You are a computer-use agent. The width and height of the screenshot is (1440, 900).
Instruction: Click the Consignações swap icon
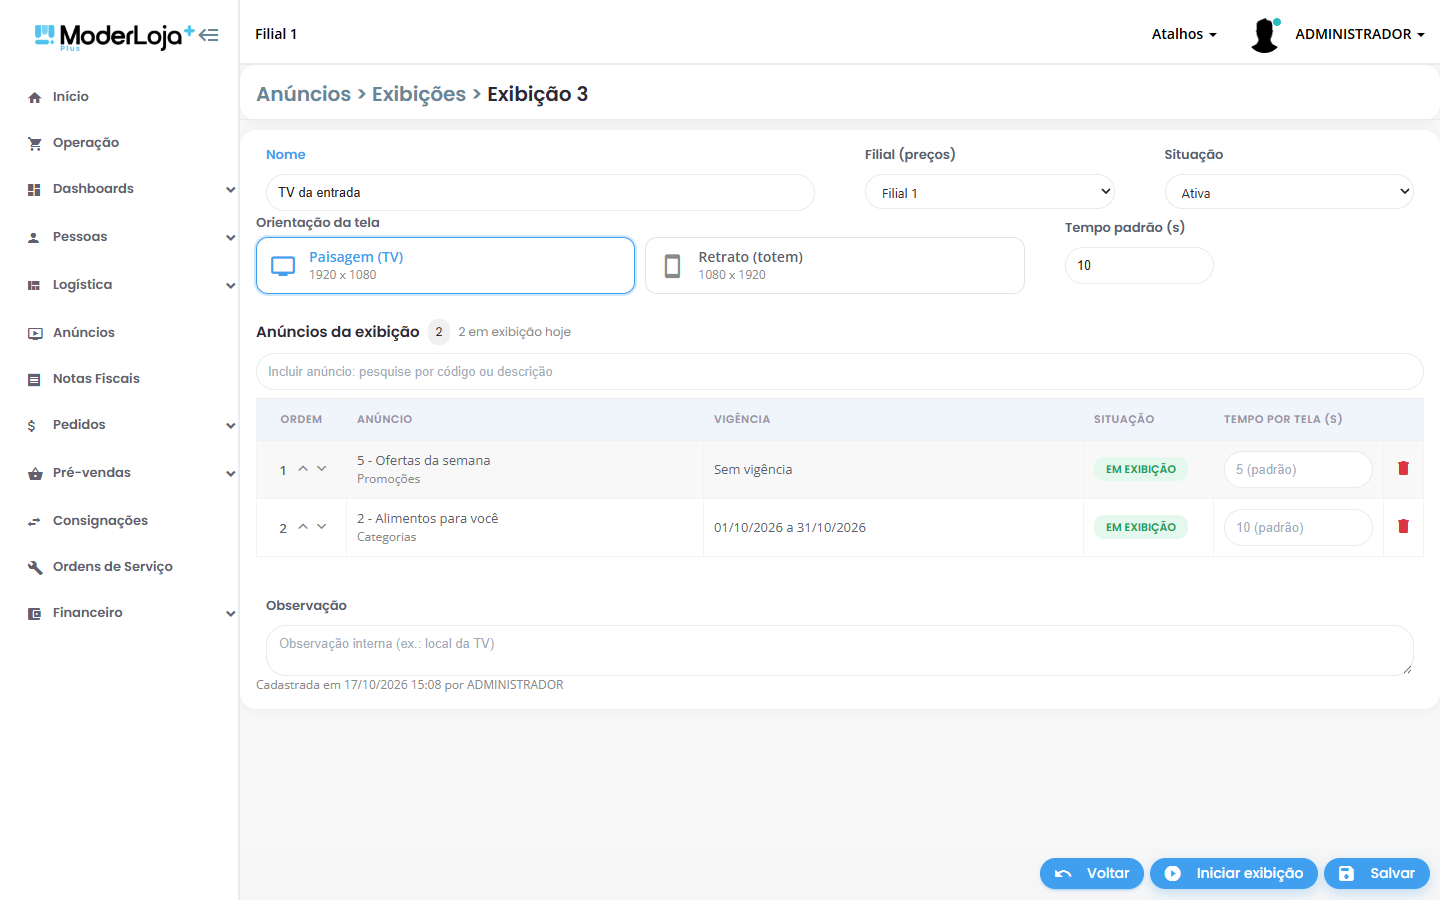(34, 521)
